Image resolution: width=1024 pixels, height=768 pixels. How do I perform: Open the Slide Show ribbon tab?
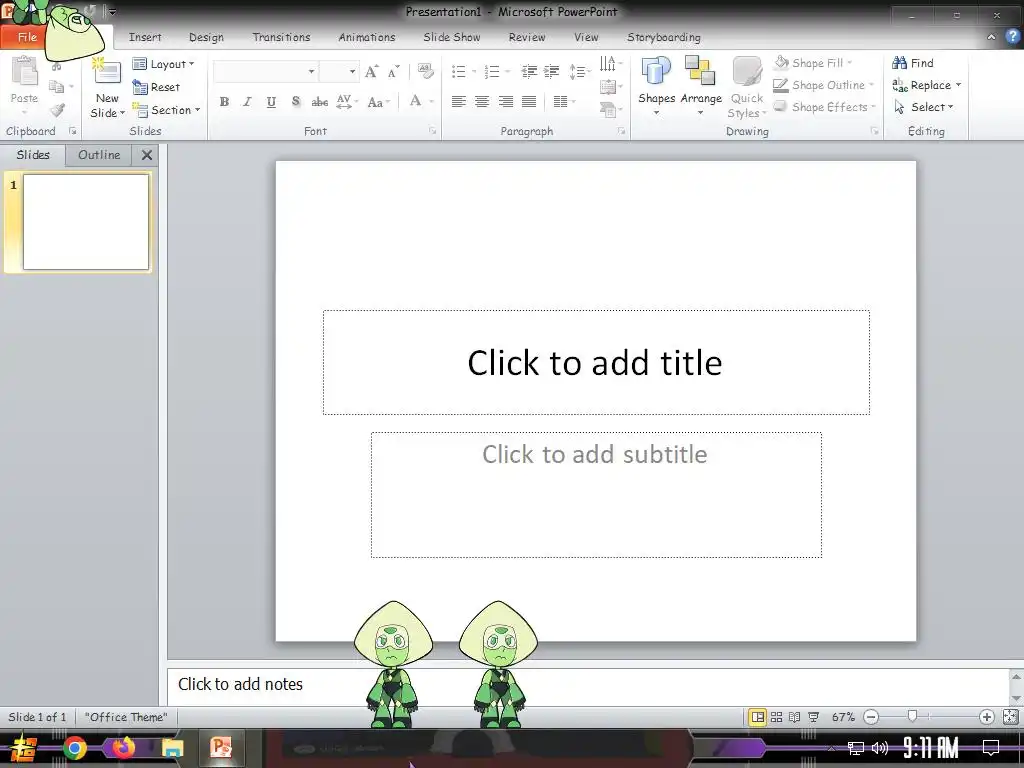click(451, 37)
